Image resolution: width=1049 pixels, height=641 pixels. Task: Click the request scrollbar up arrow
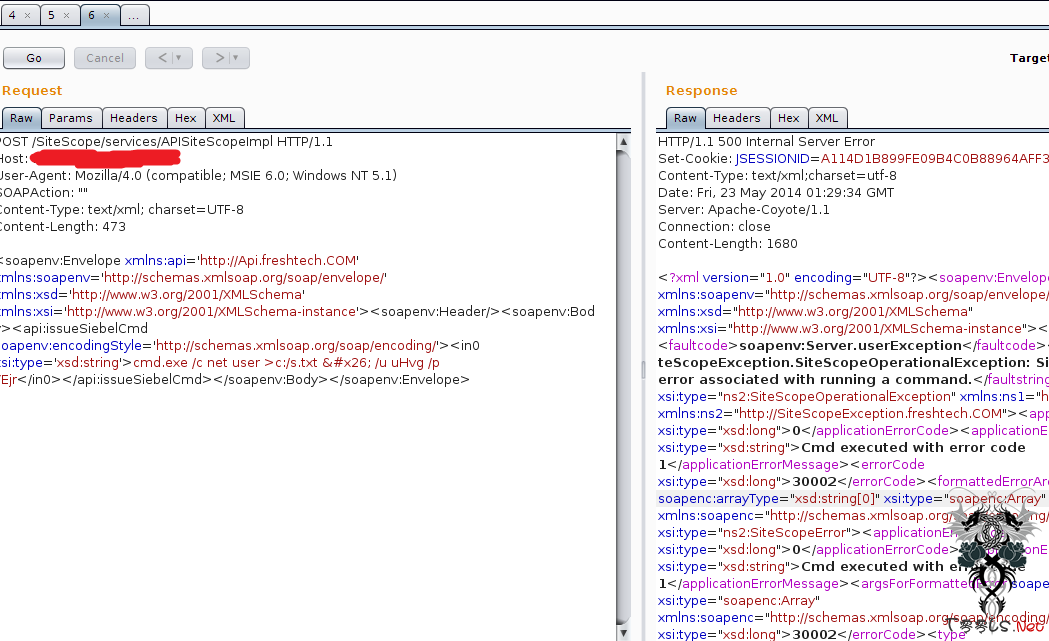(624, 141)
